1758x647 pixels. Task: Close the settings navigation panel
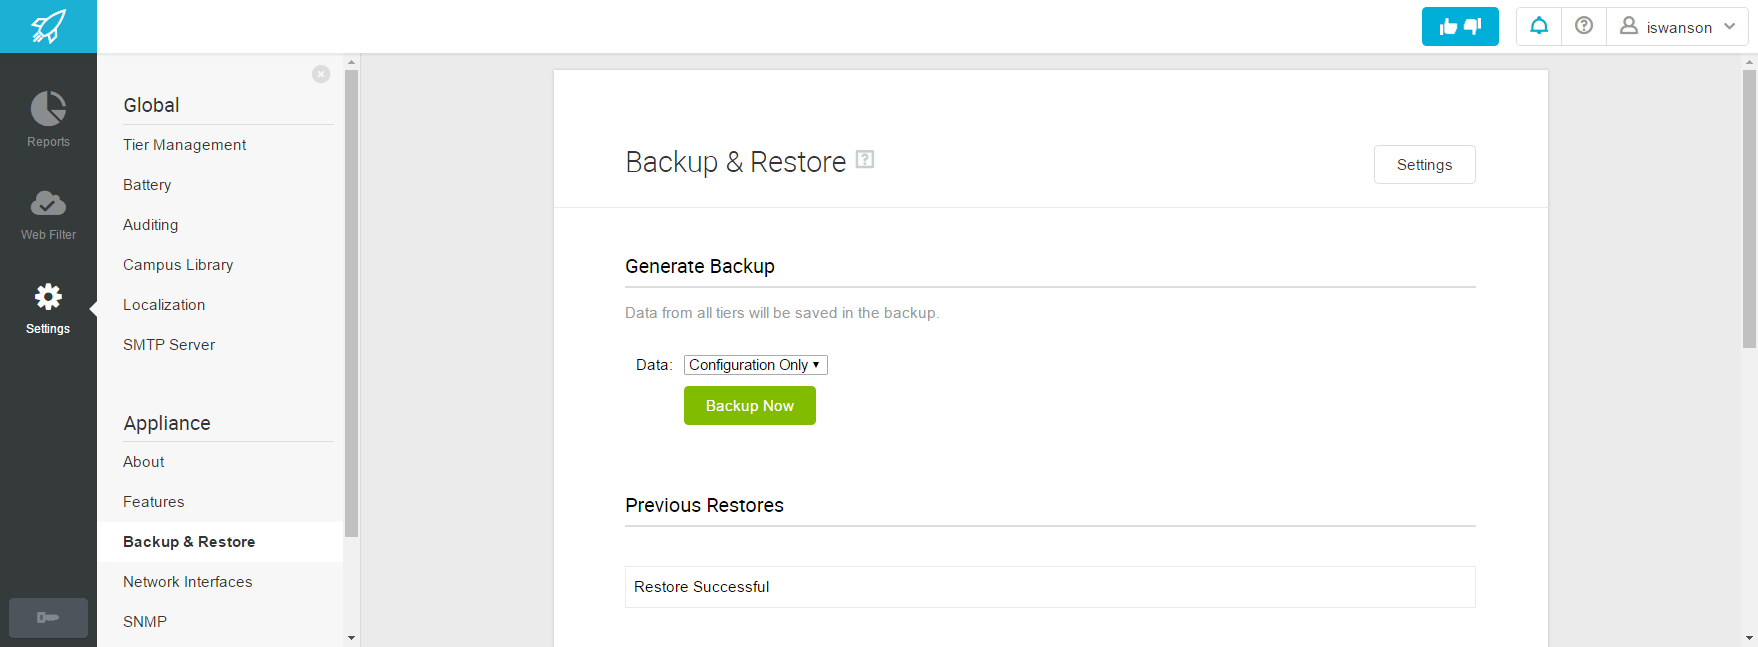[320, 74]
